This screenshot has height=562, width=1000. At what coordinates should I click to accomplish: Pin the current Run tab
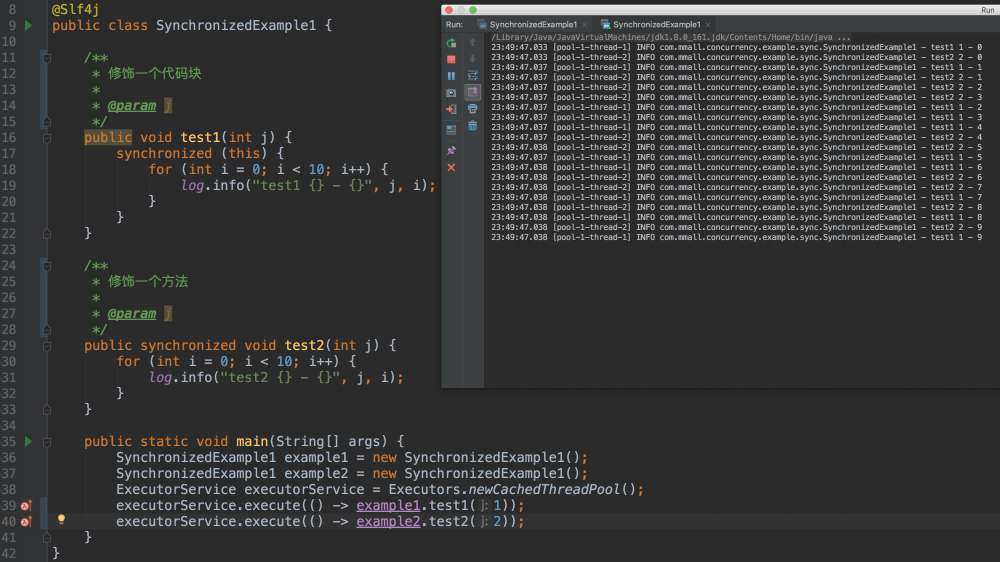(x=451, y=150)
